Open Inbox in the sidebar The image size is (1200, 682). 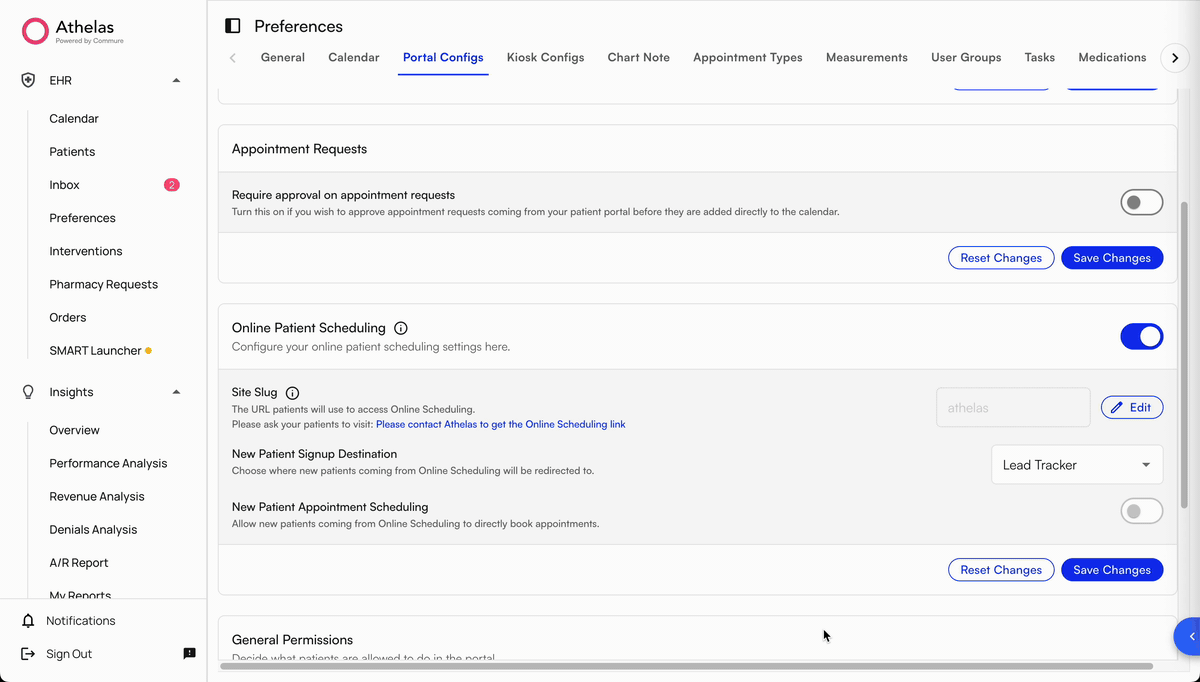[x=64, y=185]
